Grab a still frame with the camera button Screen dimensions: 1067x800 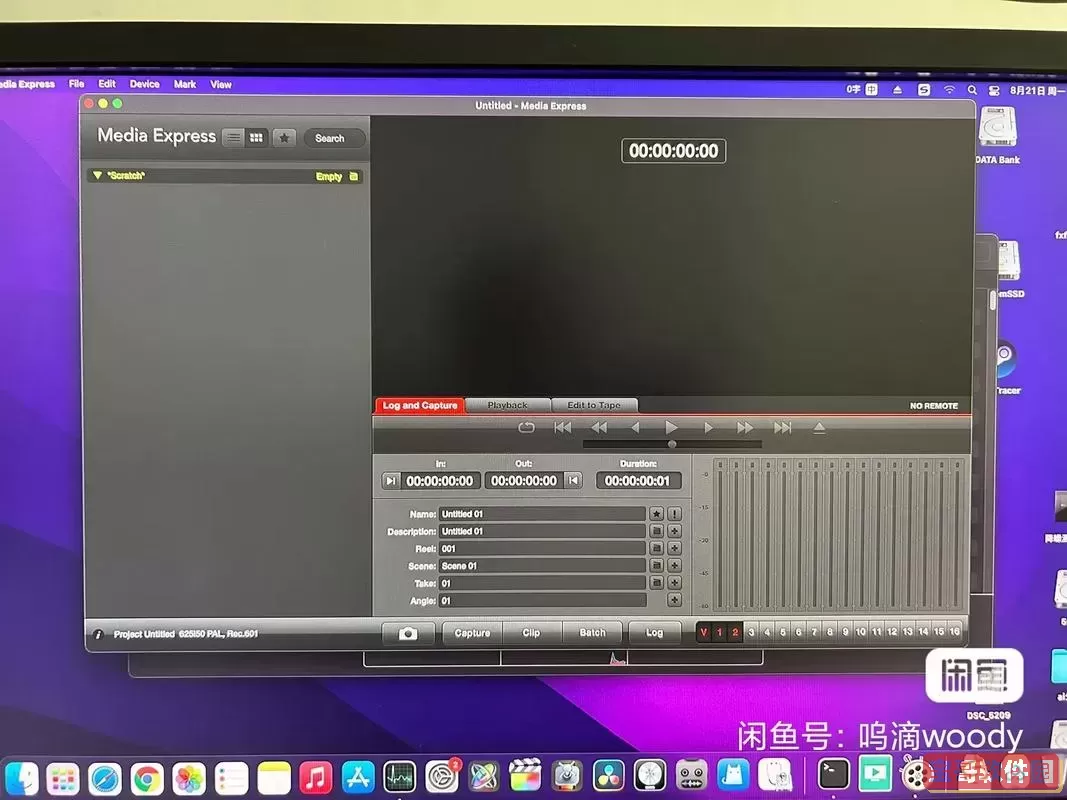pyautogui.click(x=408, y=633)
